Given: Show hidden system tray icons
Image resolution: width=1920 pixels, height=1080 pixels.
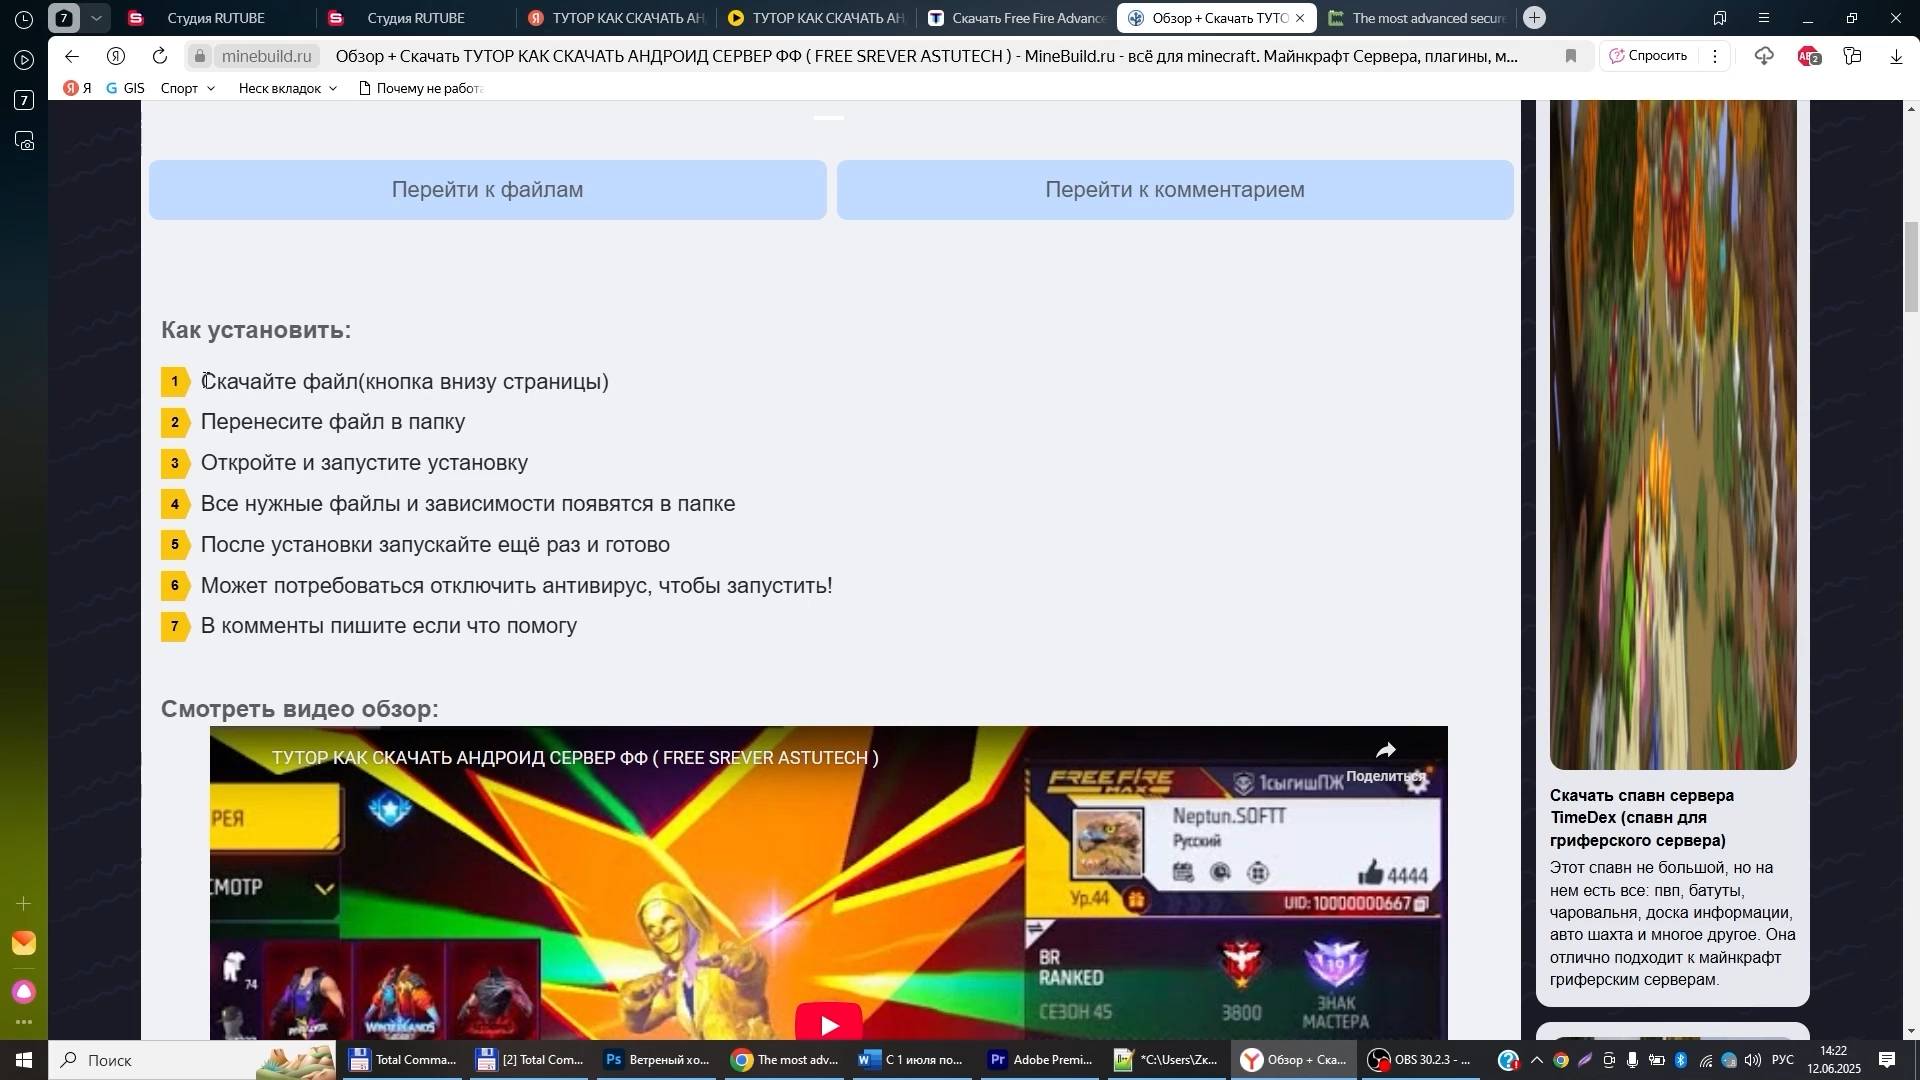Looking at the screenshot, I should click(x=1537, y=1060).
